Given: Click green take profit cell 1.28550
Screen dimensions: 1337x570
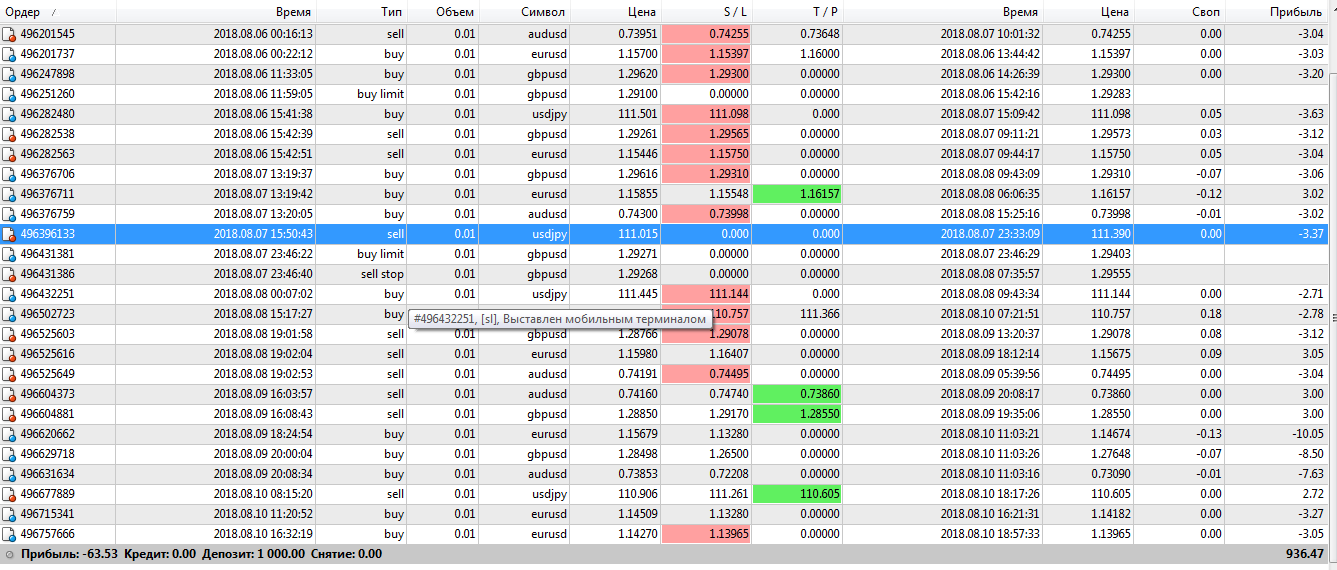Looking at the screenshot, I should (797, 414).
